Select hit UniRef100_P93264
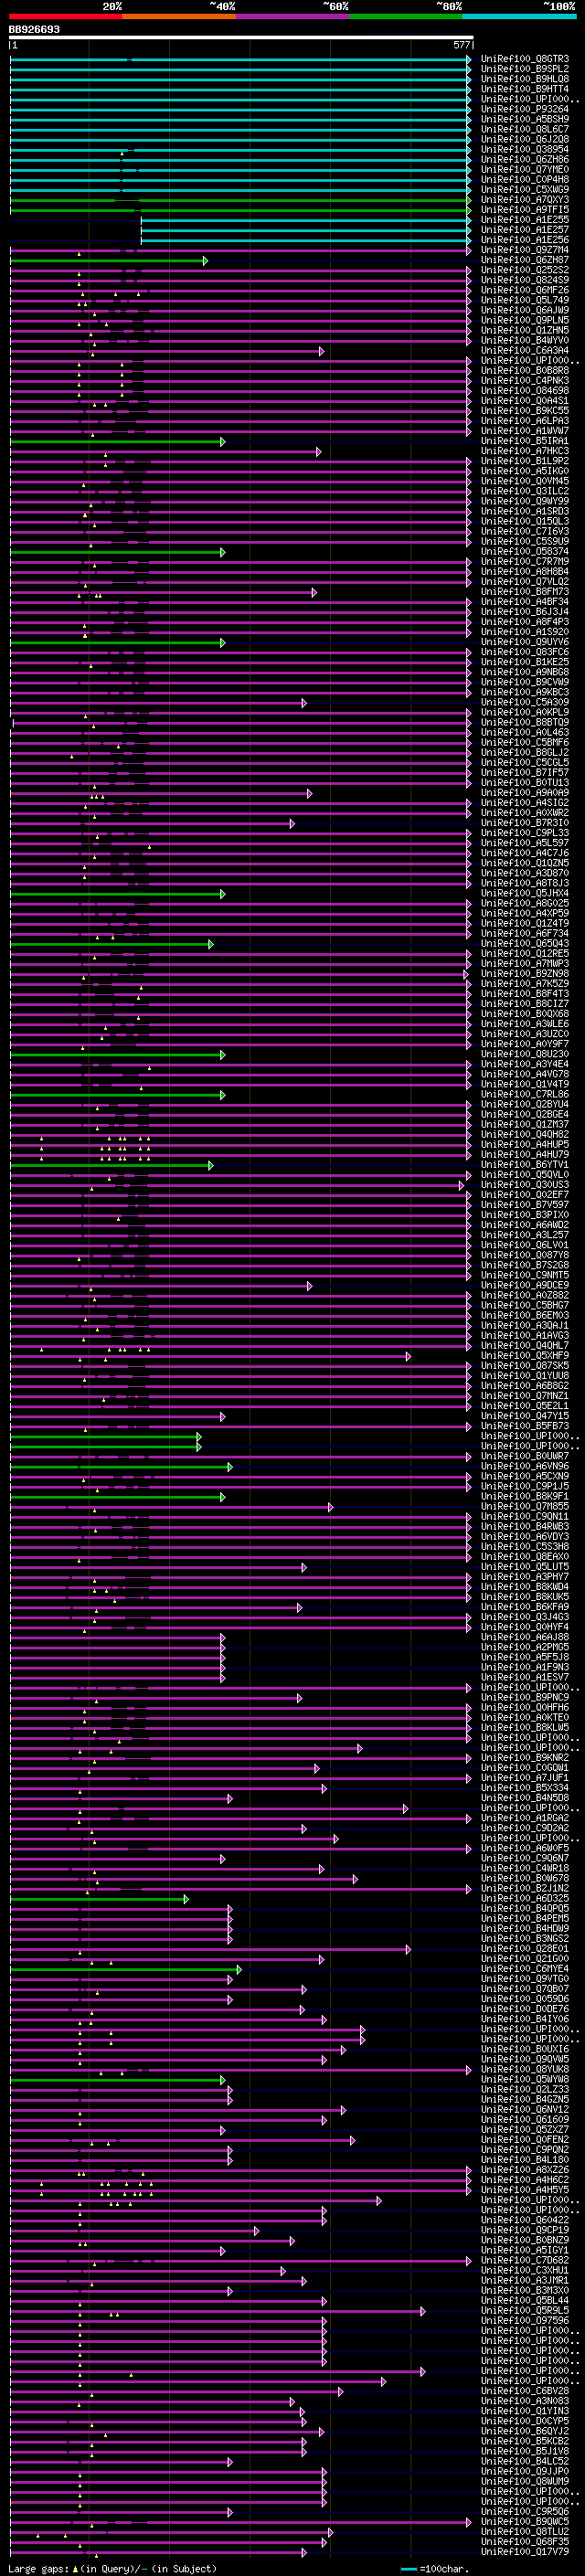Image resolution: width=585 pixels, height=2576 pixels. click(525, 109)
